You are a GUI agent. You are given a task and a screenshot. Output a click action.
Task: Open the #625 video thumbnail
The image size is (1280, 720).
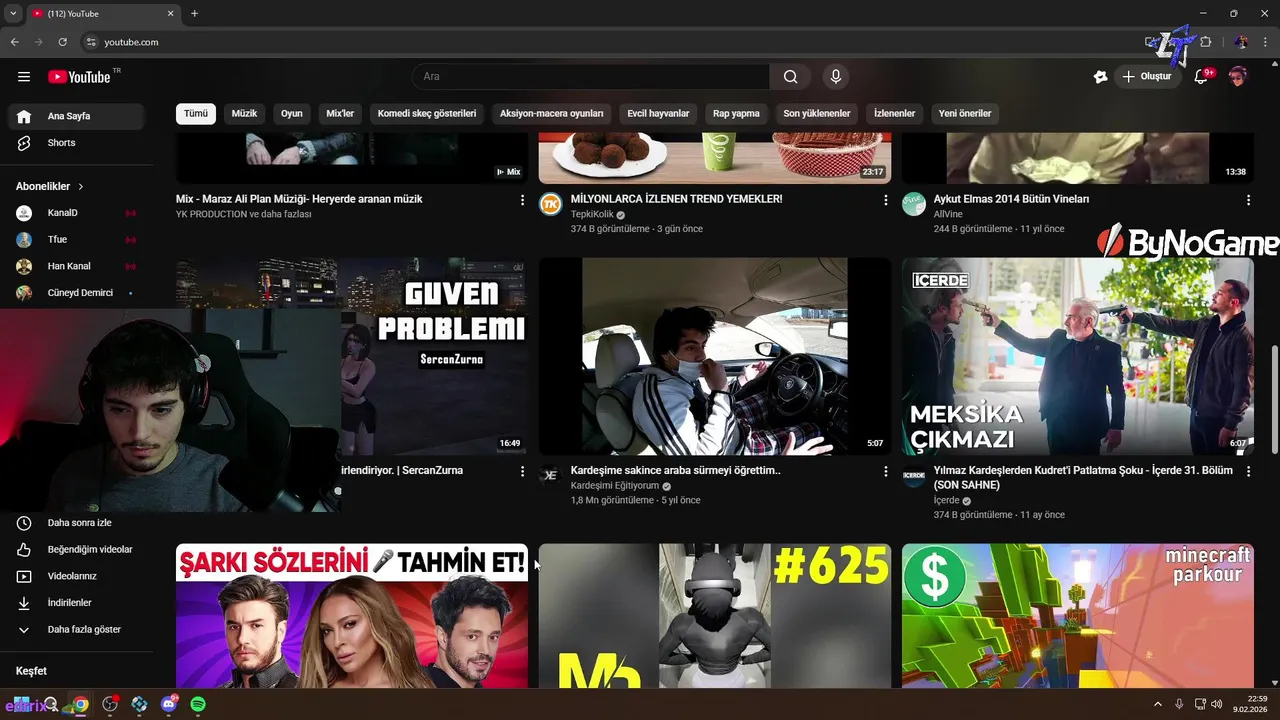pos(715,616)
